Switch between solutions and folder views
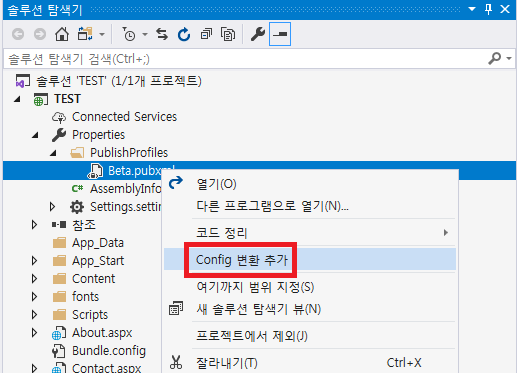The width and height of the screenshot is (517, 373). point(85,34)
